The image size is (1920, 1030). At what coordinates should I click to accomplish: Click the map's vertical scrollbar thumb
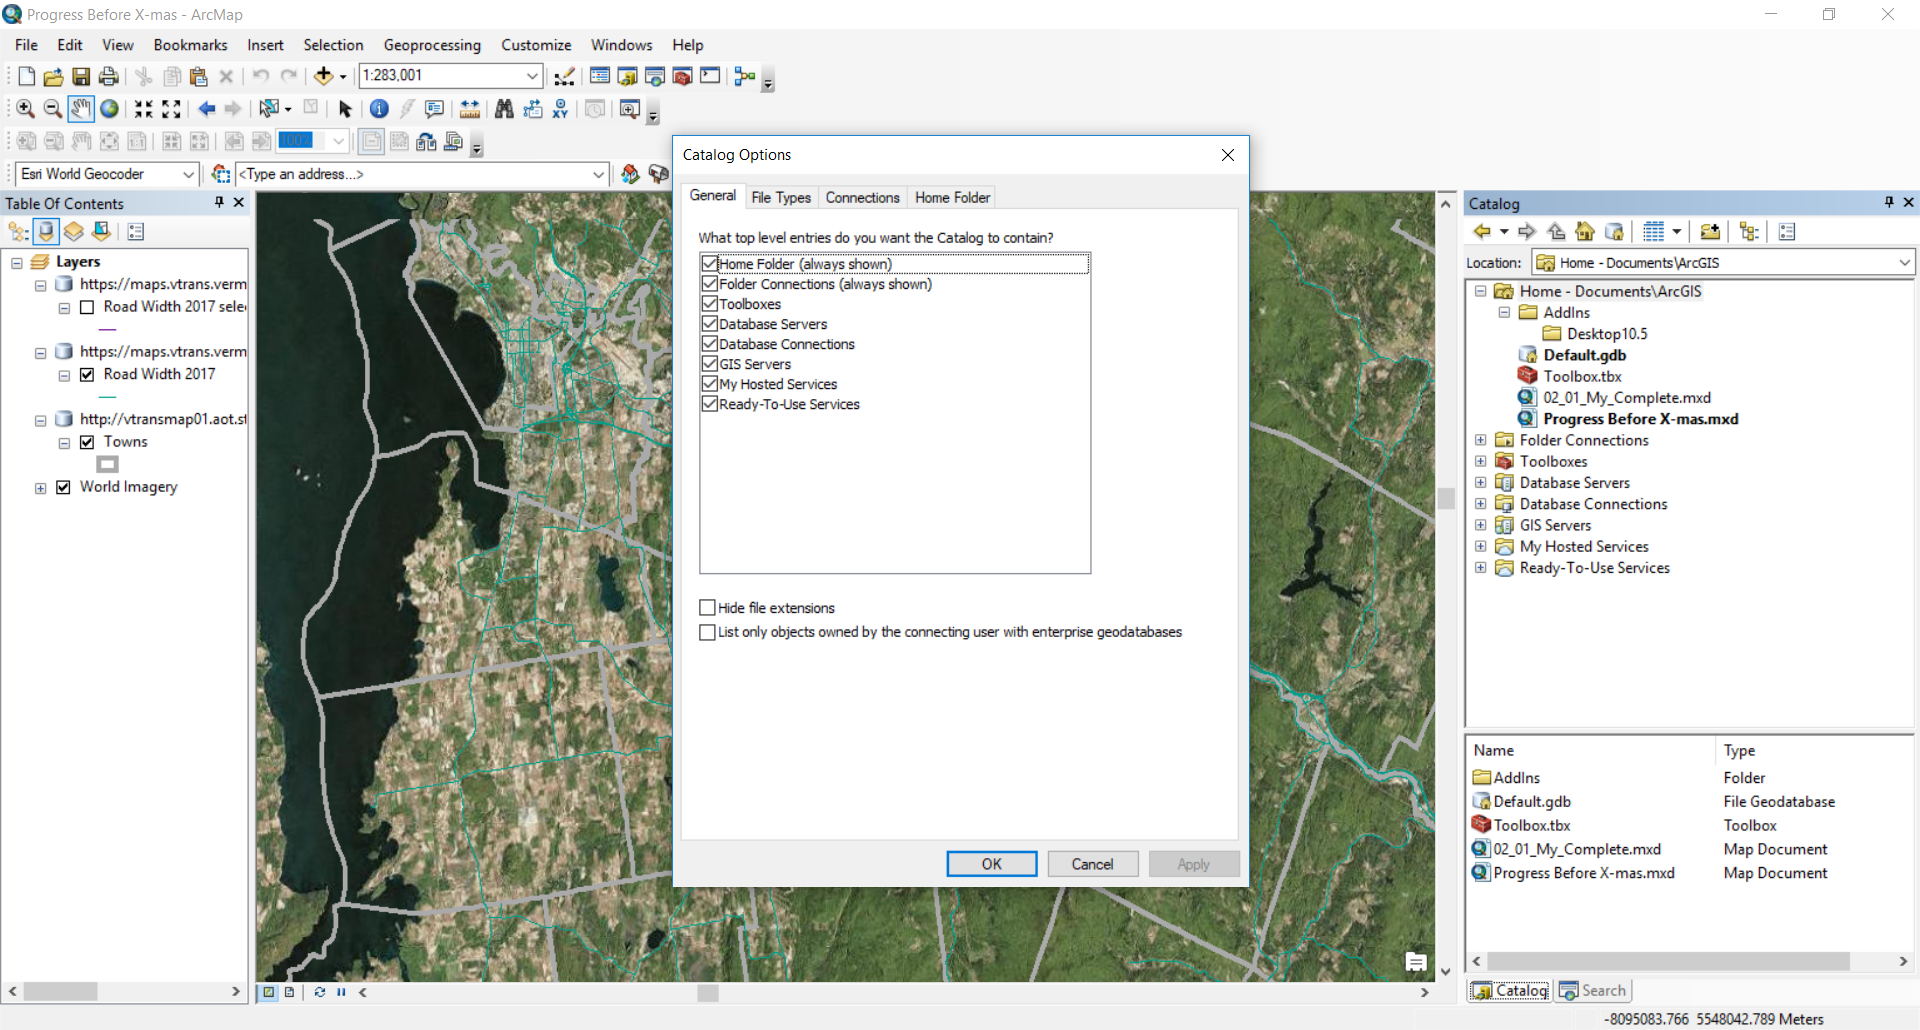pyautogui.click(x=1445, y=498)
